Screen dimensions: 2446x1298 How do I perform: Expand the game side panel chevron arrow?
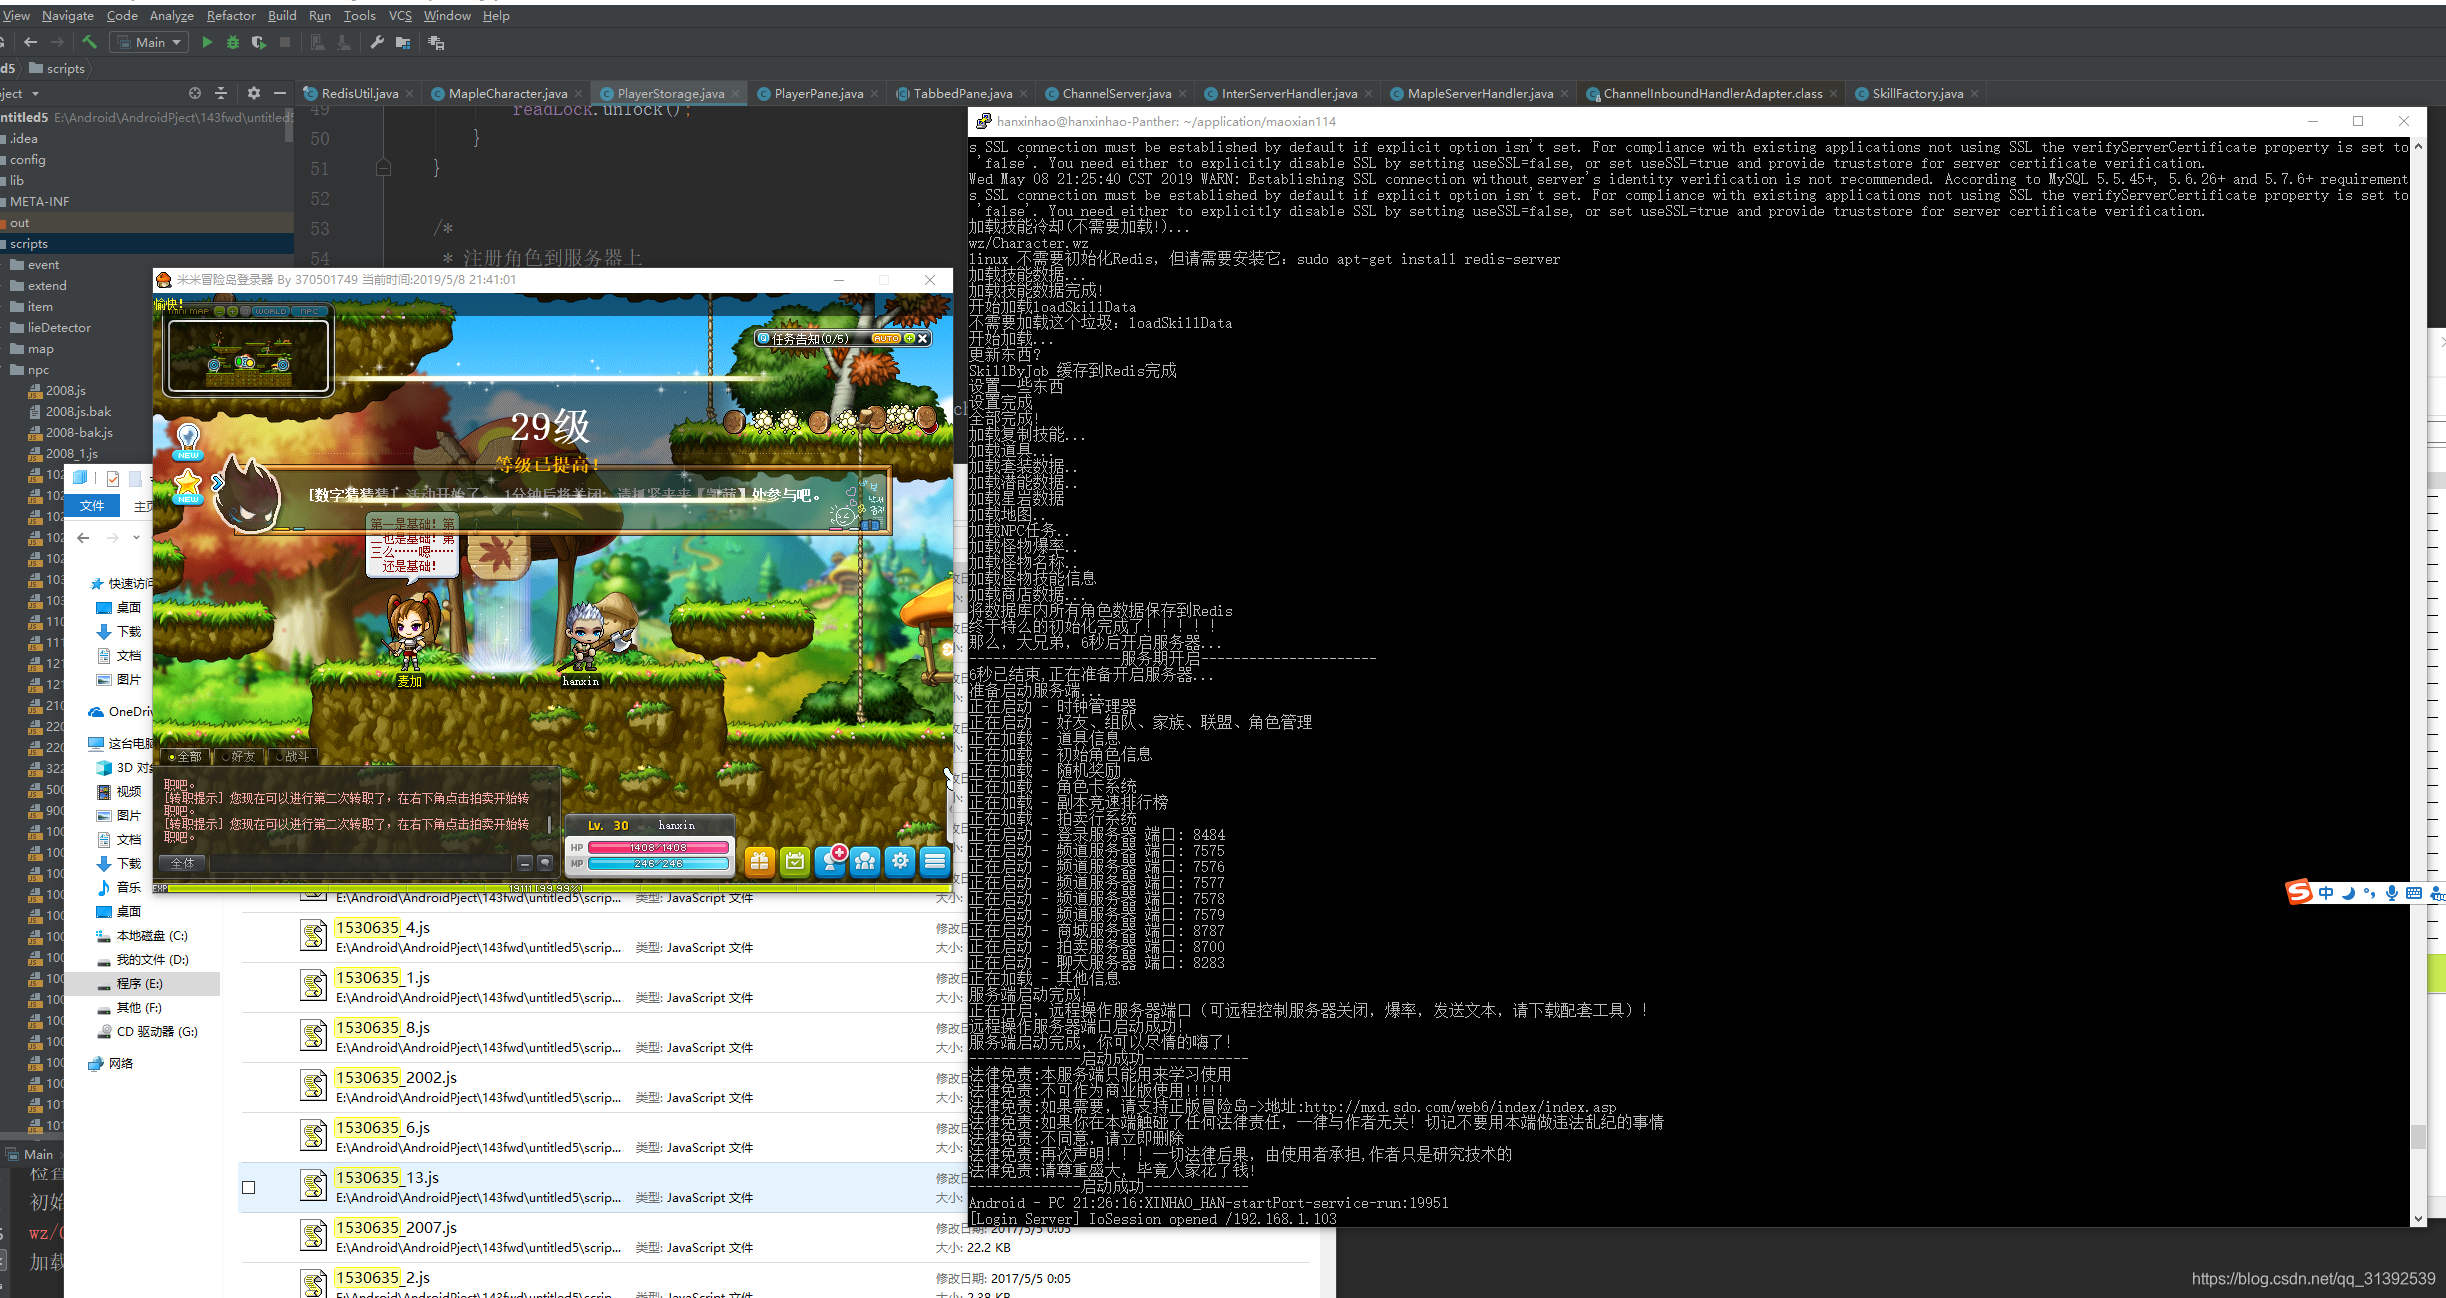tap(217, 483)
